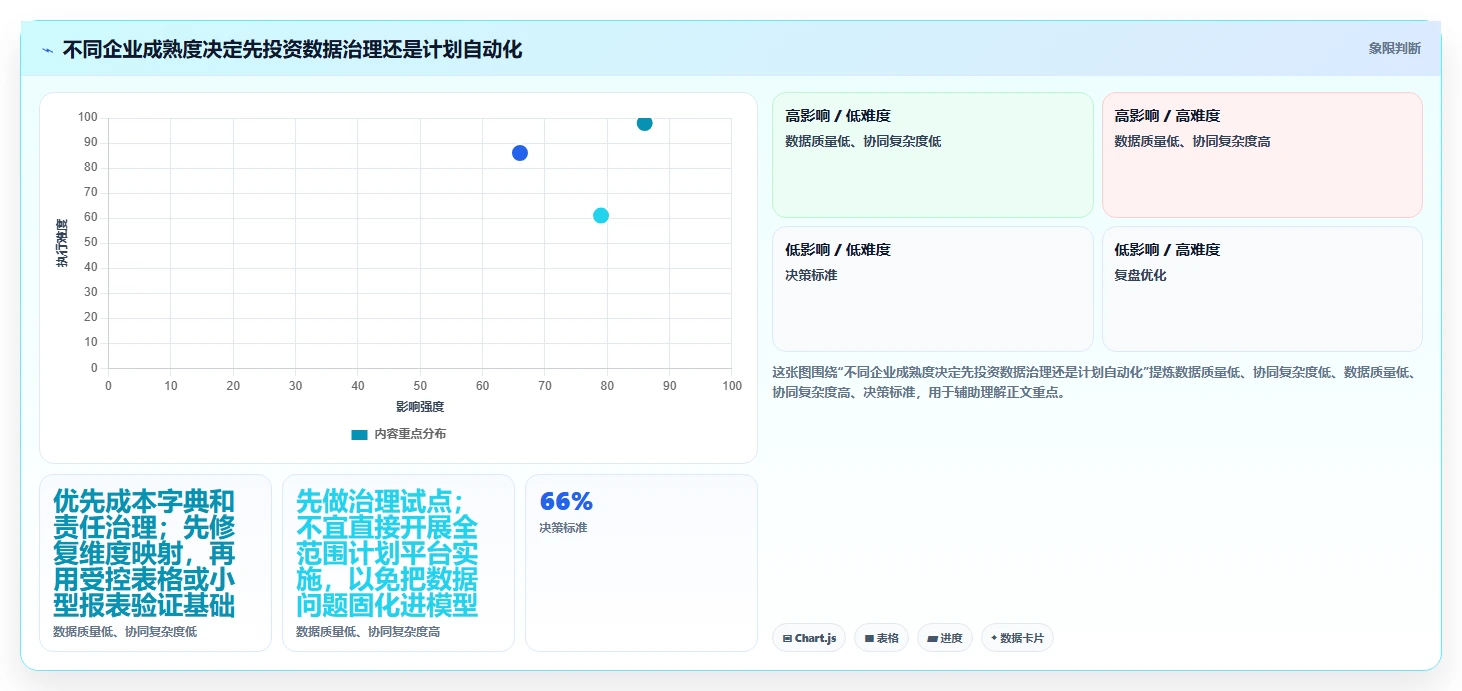Viewport: 1462px width, 691px height.
Task: Click the 66% value
Action: 566,502
